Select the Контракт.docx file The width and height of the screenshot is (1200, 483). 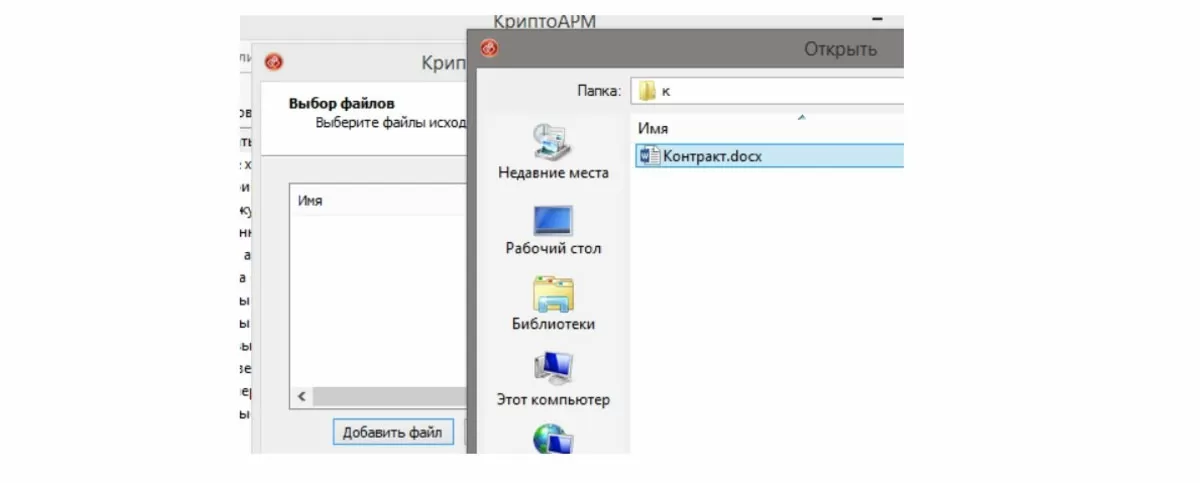[x=769, y=155]
